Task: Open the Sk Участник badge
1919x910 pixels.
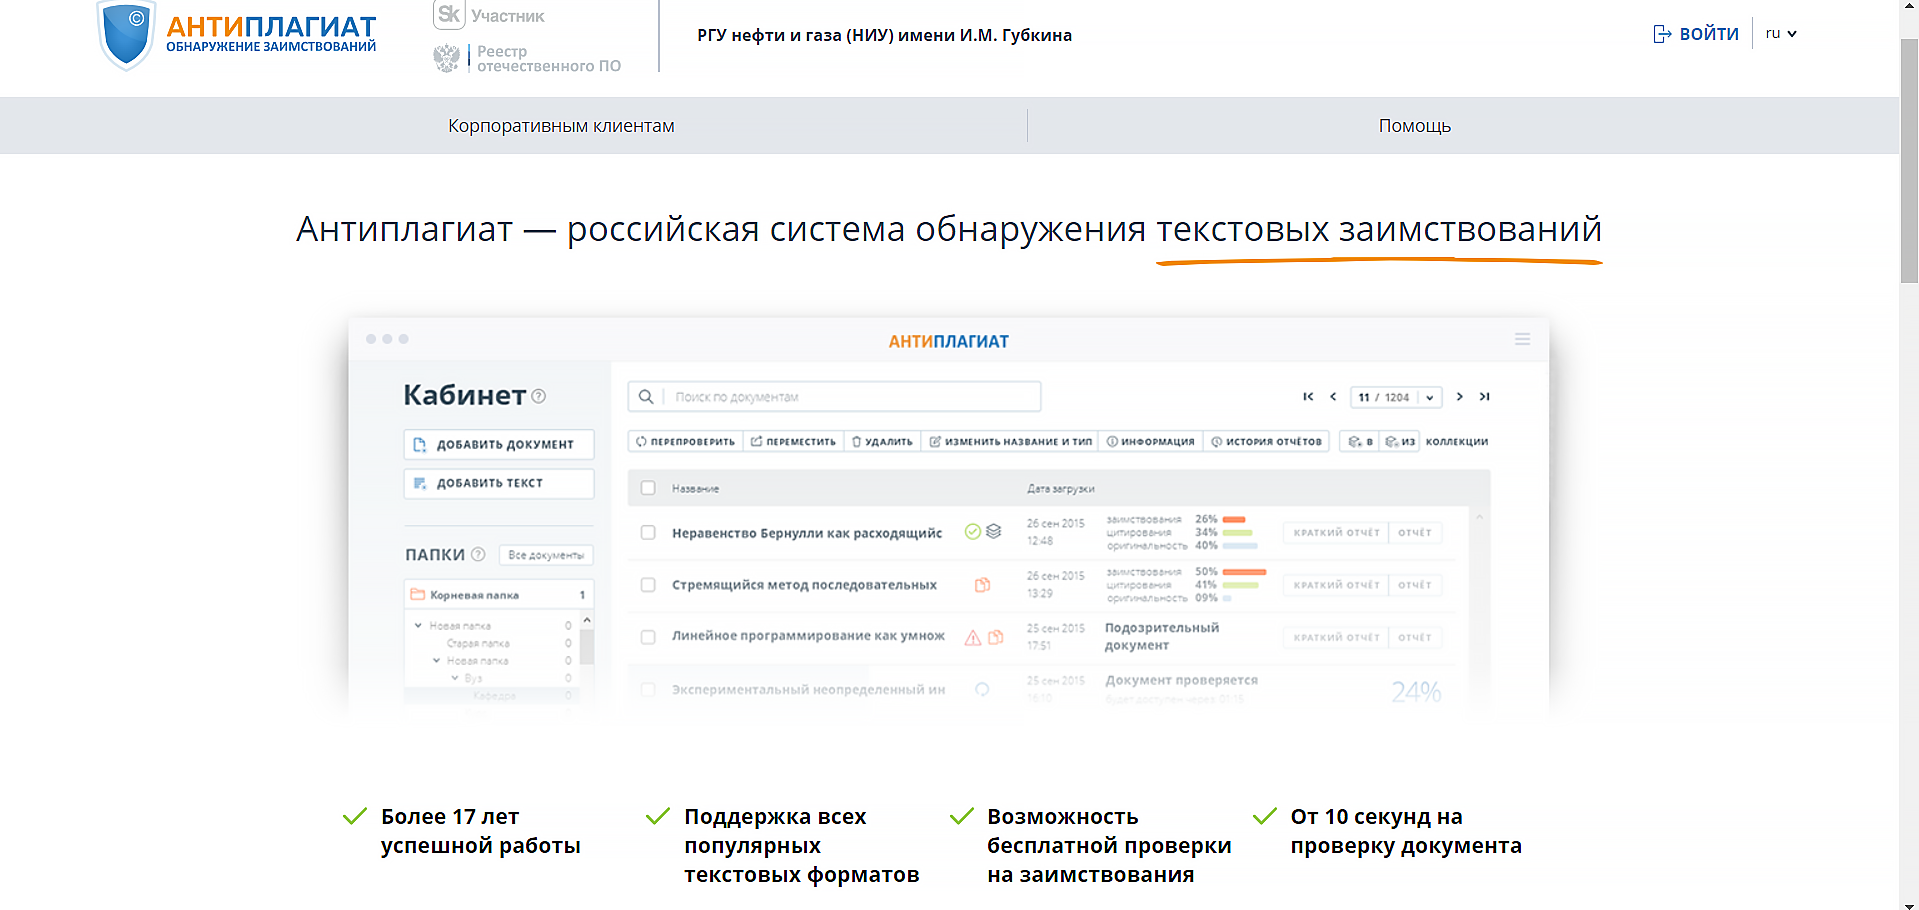Action: coord(489,15)
